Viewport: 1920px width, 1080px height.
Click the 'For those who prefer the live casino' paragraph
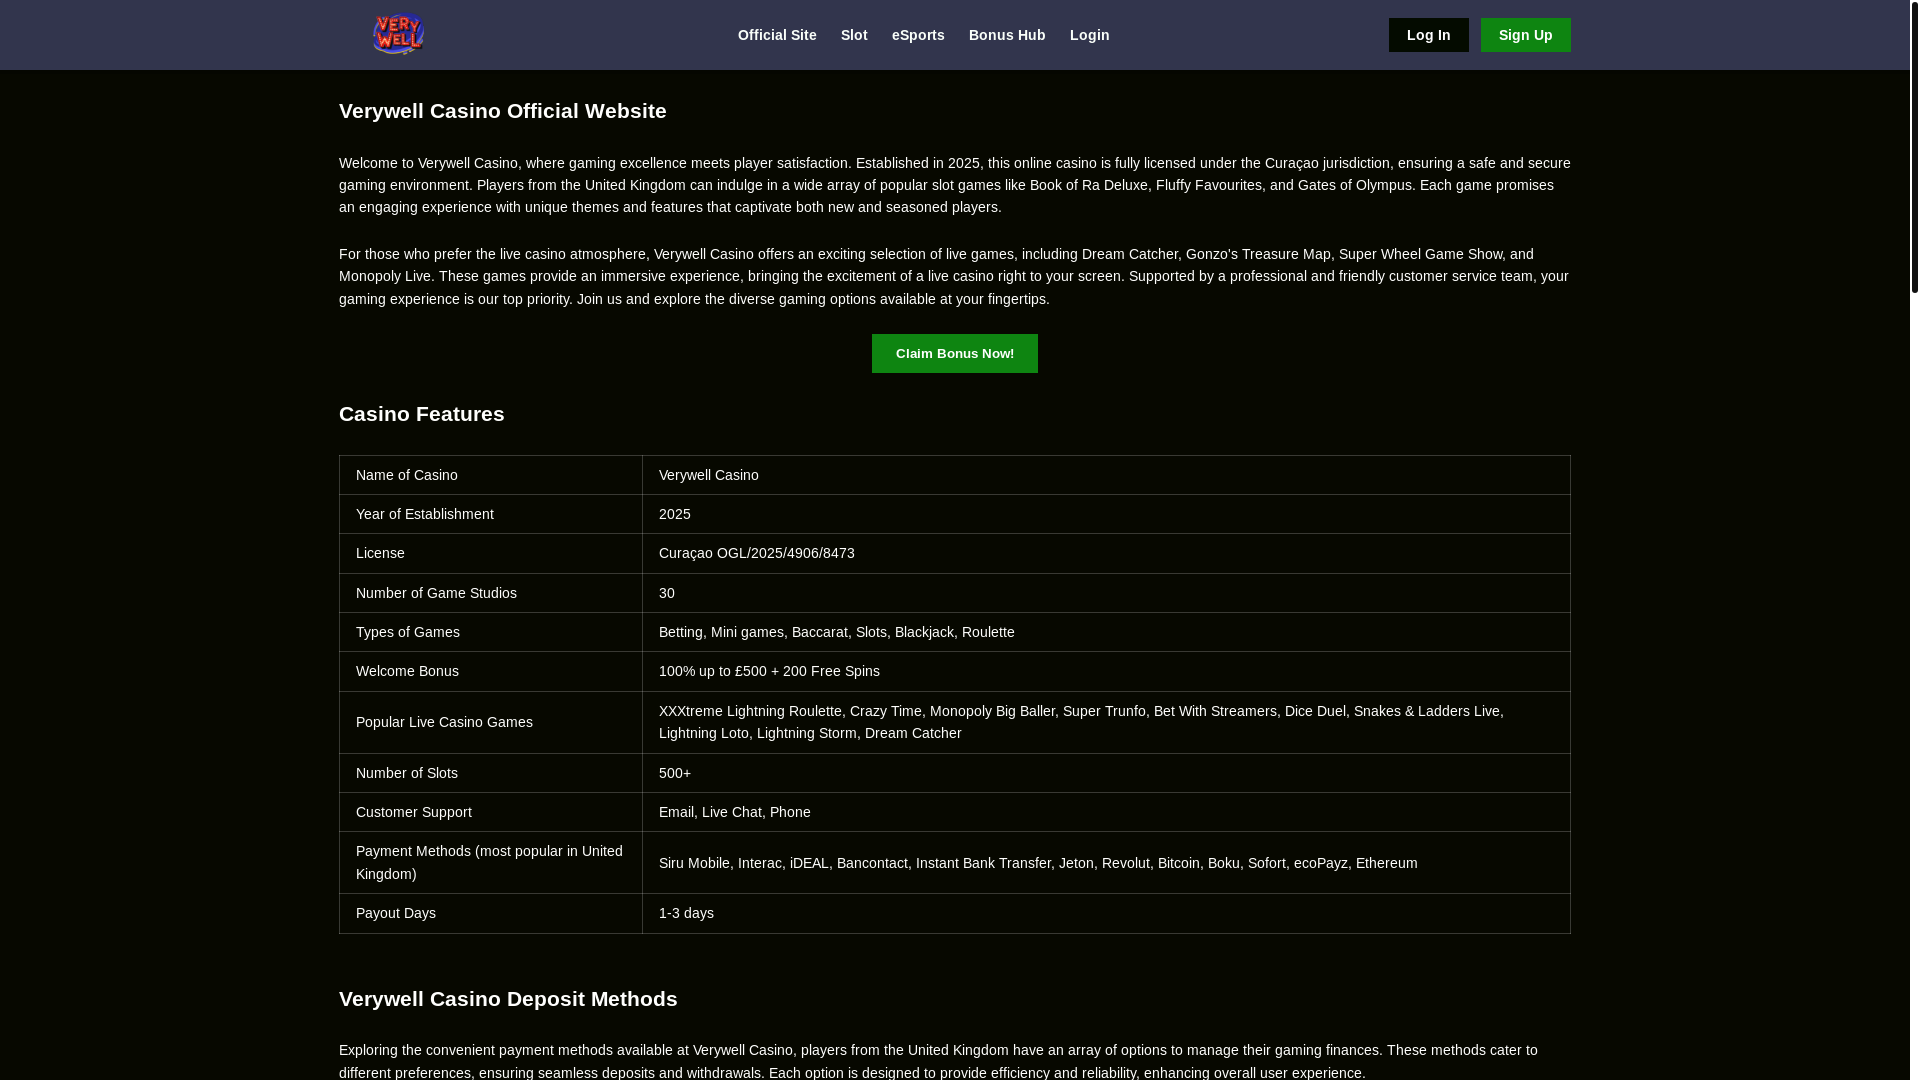954,276
